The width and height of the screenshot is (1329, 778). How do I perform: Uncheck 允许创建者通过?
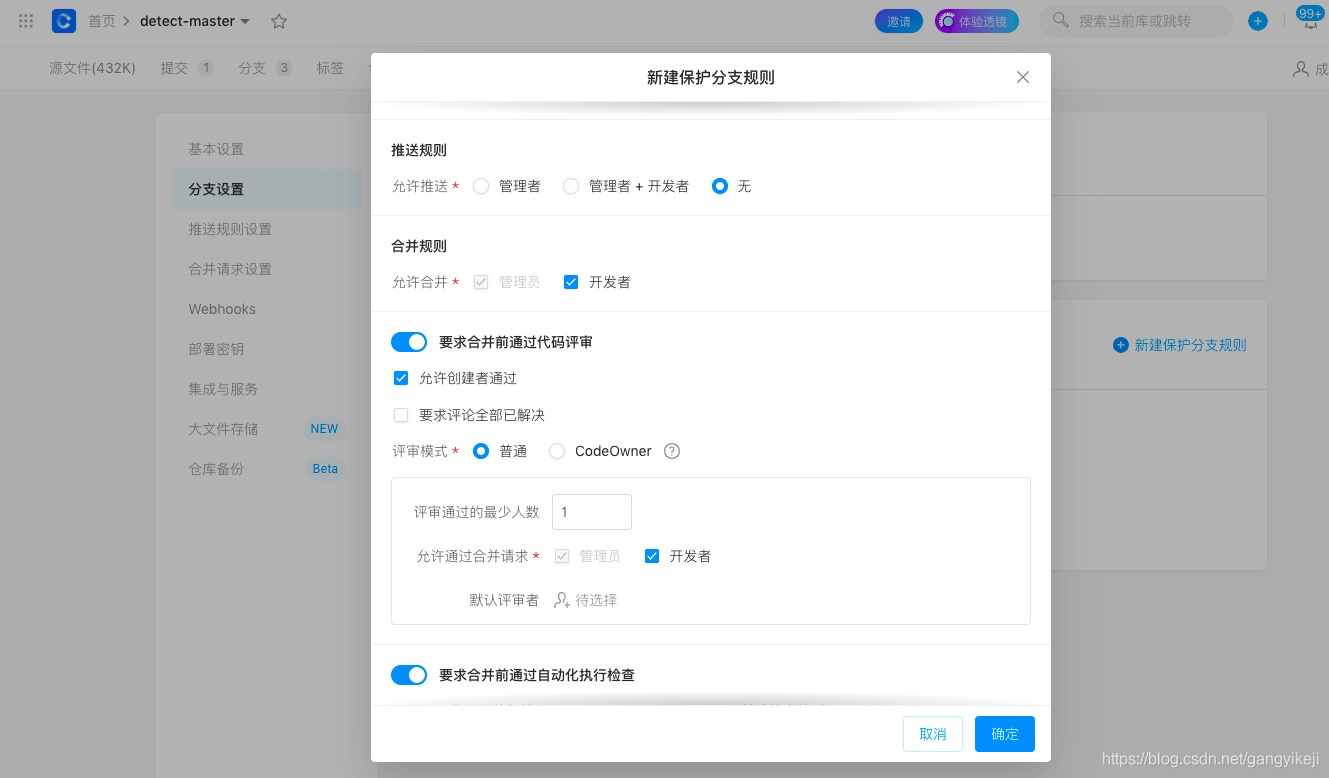pos(401,378)
